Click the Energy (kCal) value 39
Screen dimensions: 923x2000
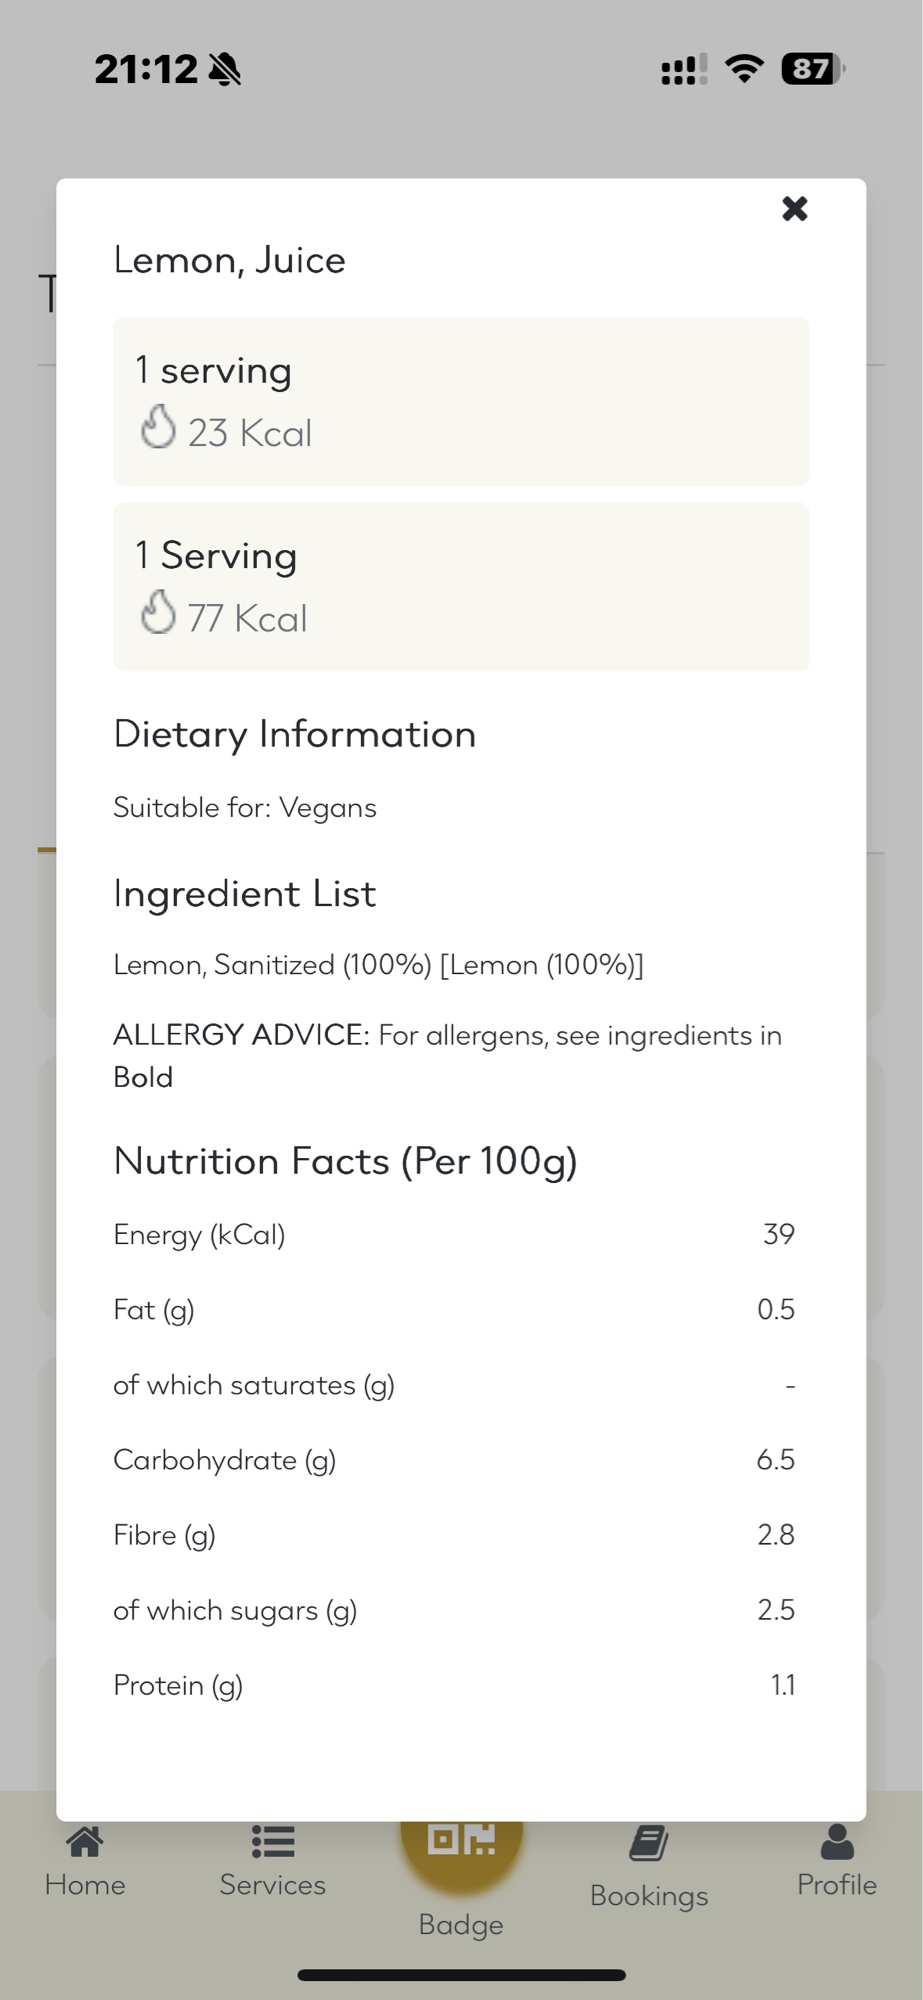coord(778,1234)
